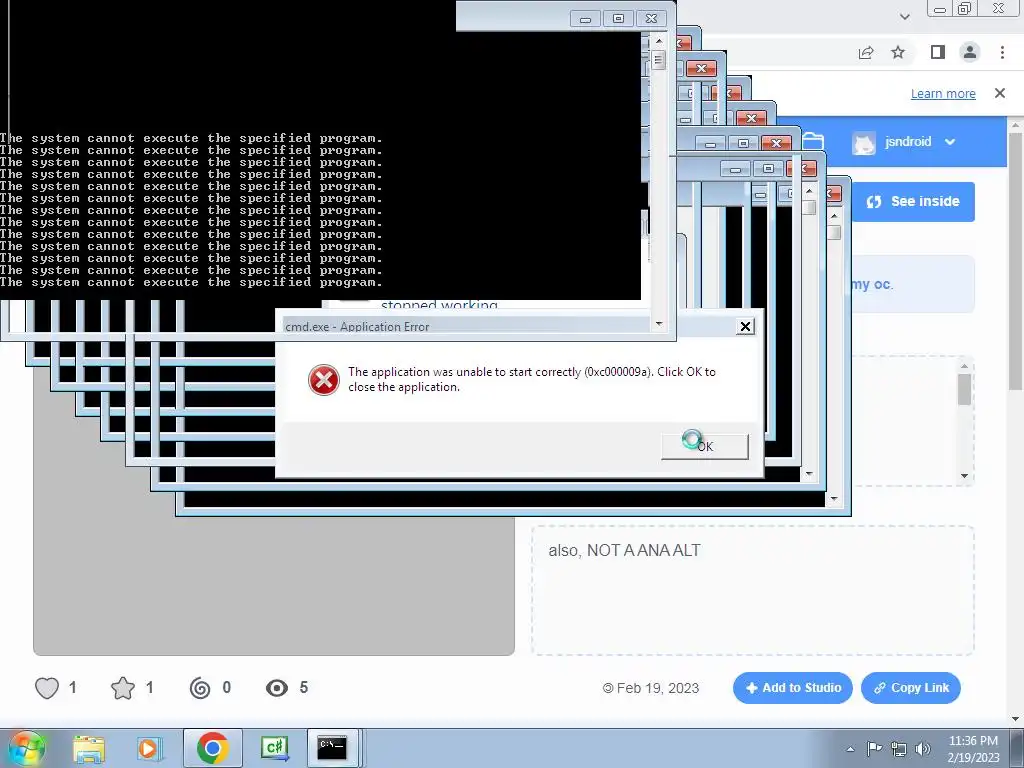This screenshot has height=768, width=1024.
Task: Open the Learn more link
Action: [x=943, y=93]
